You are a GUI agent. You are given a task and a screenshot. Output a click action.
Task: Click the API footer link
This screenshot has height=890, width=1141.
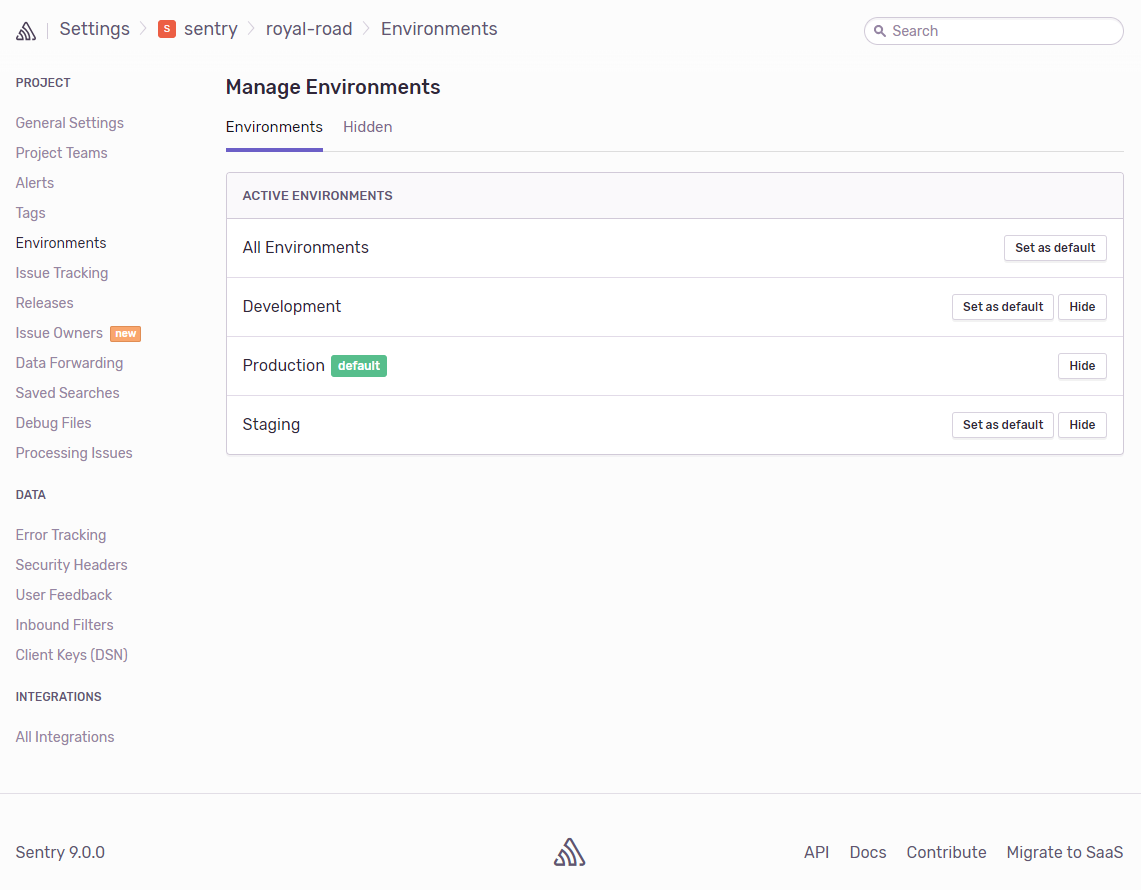(x=816, y=852)
